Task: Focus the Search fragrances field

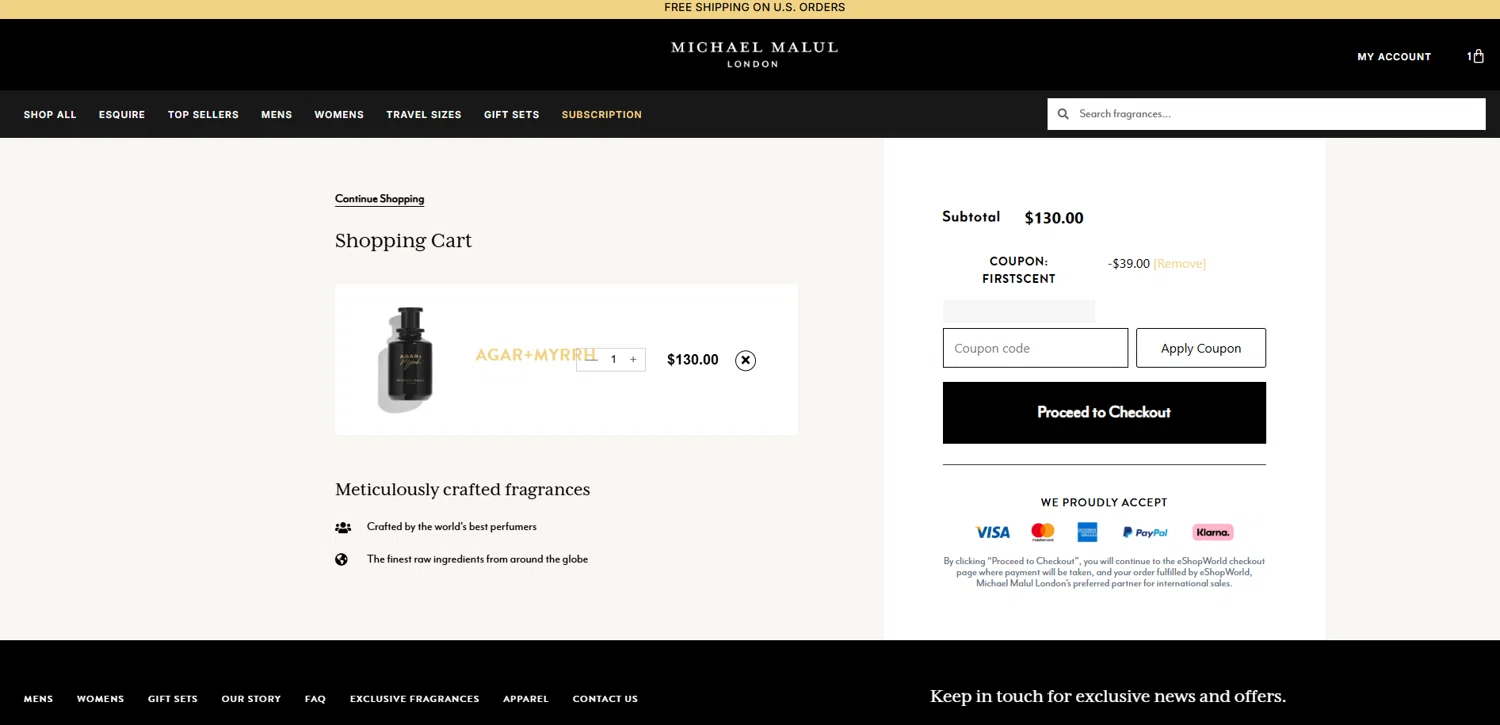Action: point(1266,114)
